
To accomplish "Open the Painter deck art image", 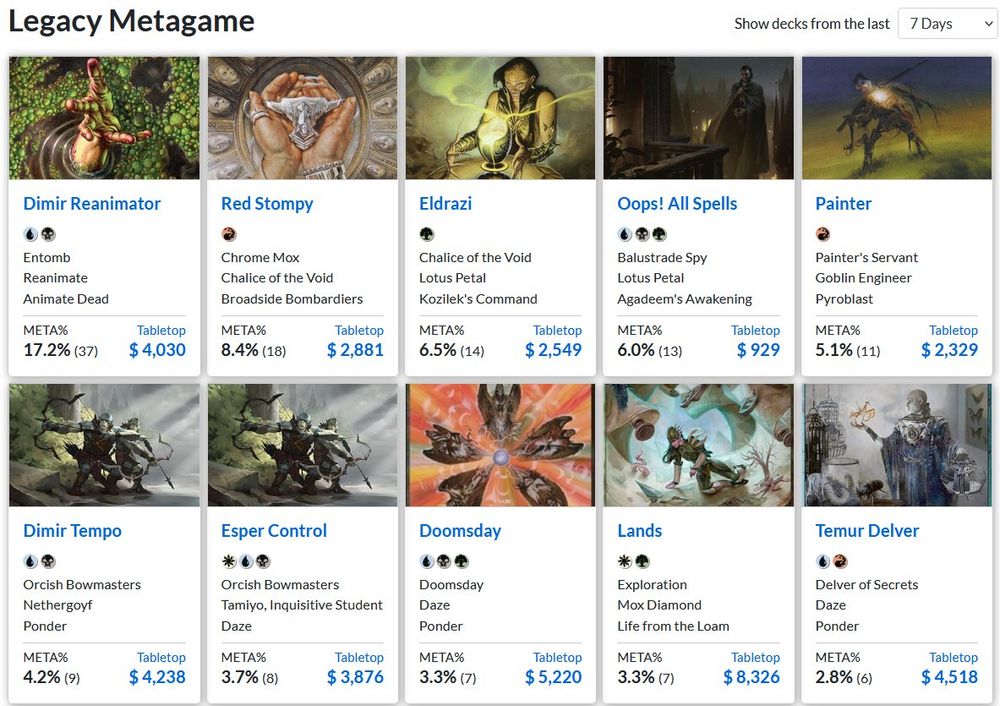I will tap(896, 118).
